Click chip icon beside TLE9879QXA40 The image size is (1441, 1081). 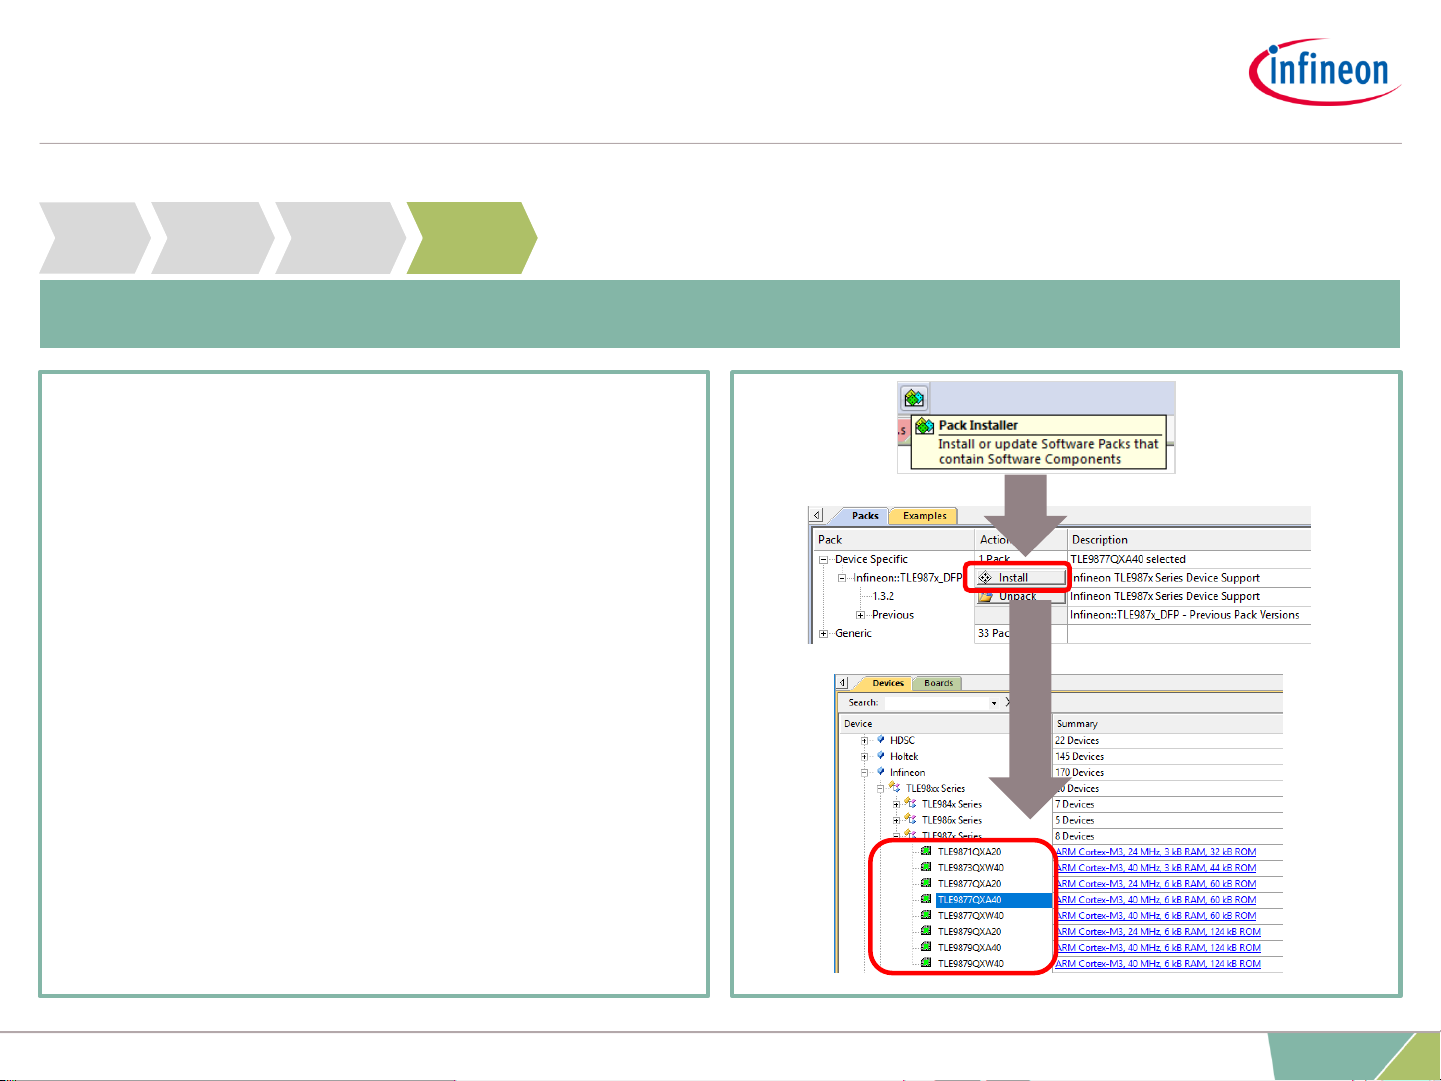pos(926,948)
